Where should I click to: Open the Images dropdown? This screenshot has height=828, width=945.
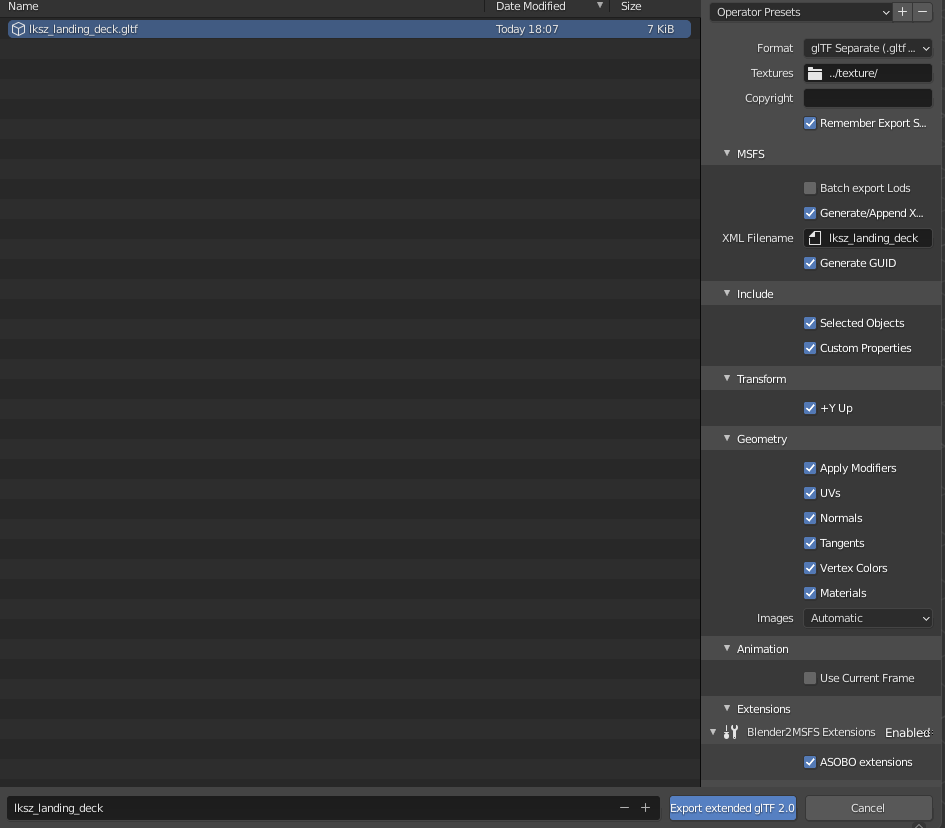866,618
